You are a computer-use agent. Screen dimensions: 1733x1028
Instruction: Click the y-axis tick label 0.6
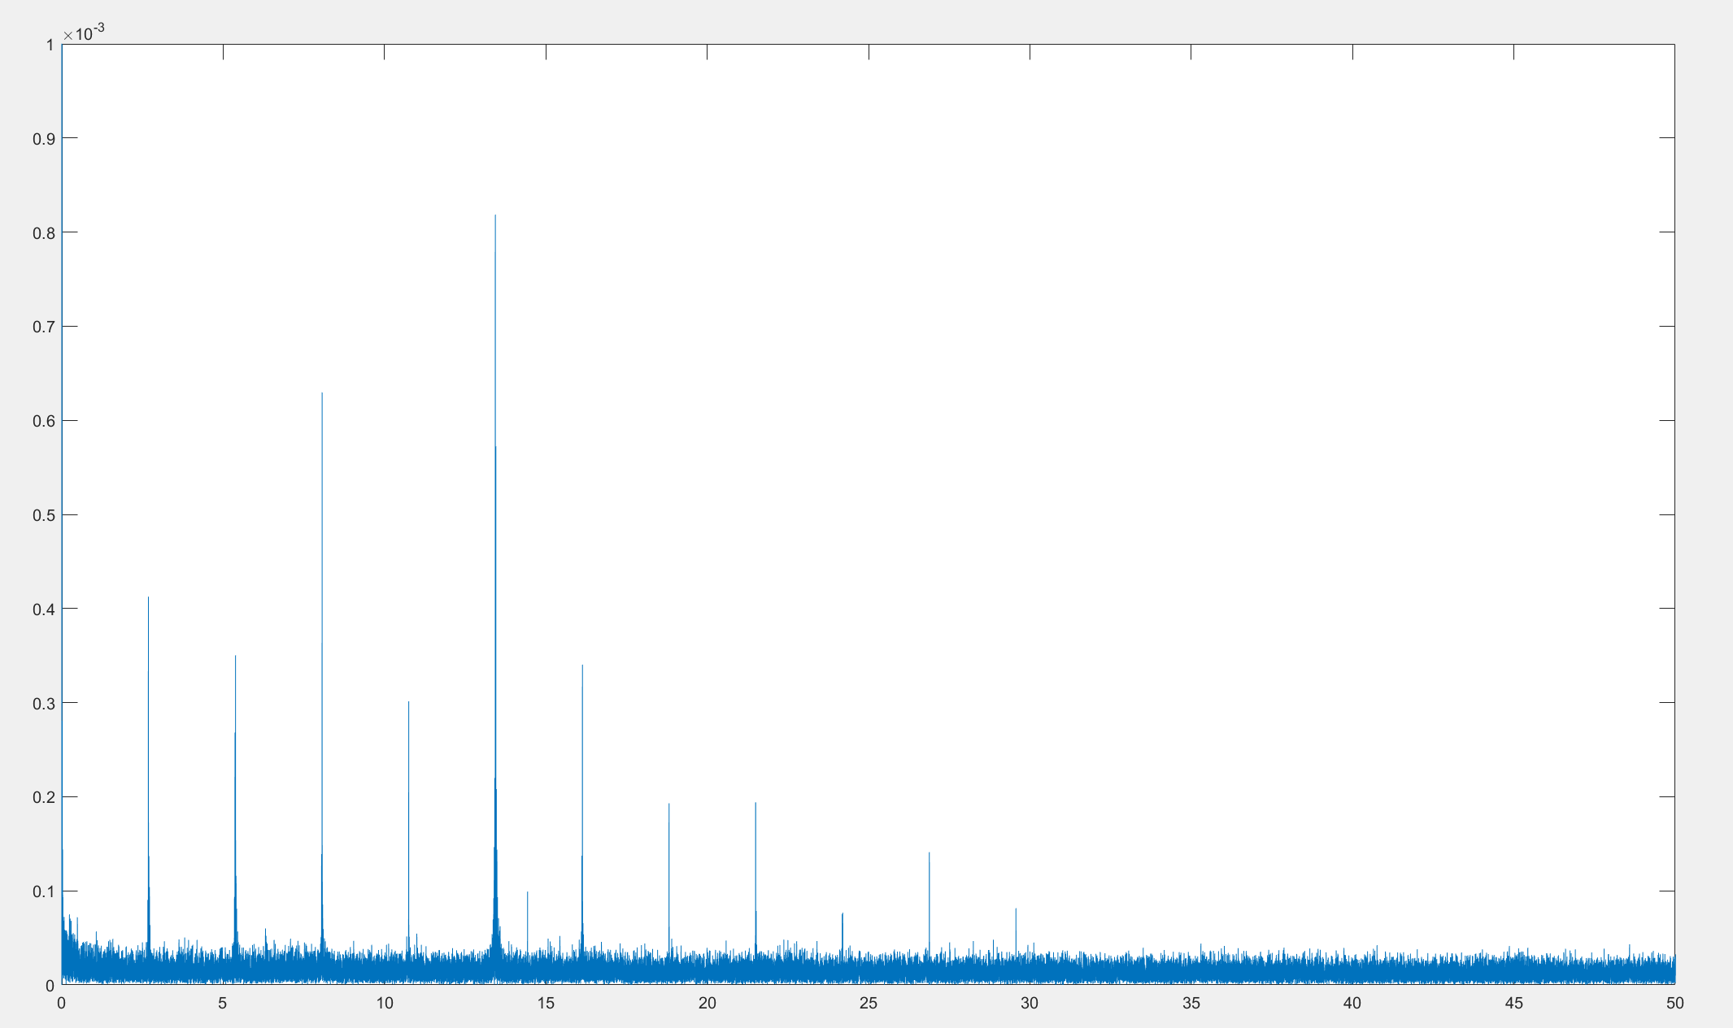click(43, 421)
